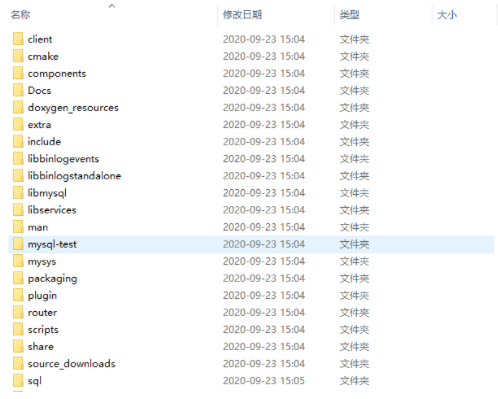
Task: Click the client row modified date
Action: pos(264,39)
